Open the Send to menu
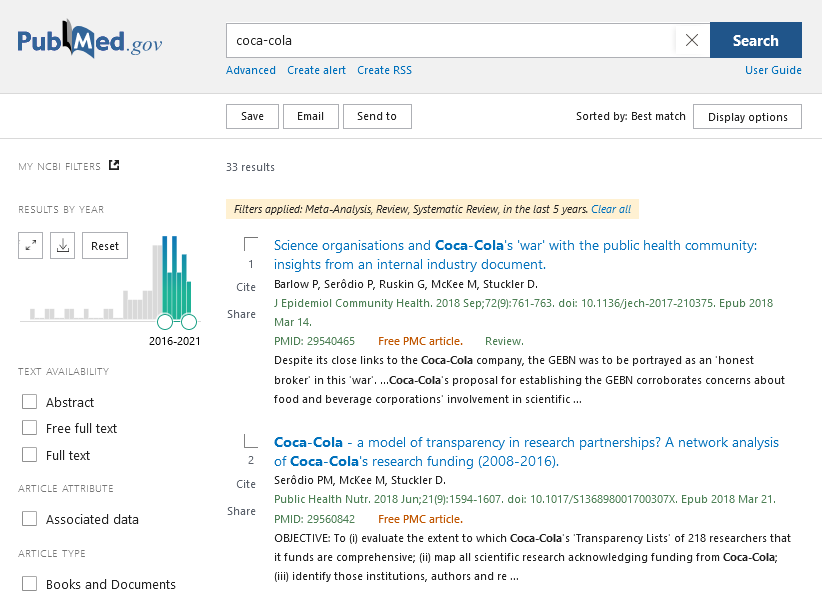822x600 pixels. (x=377, y=116)
